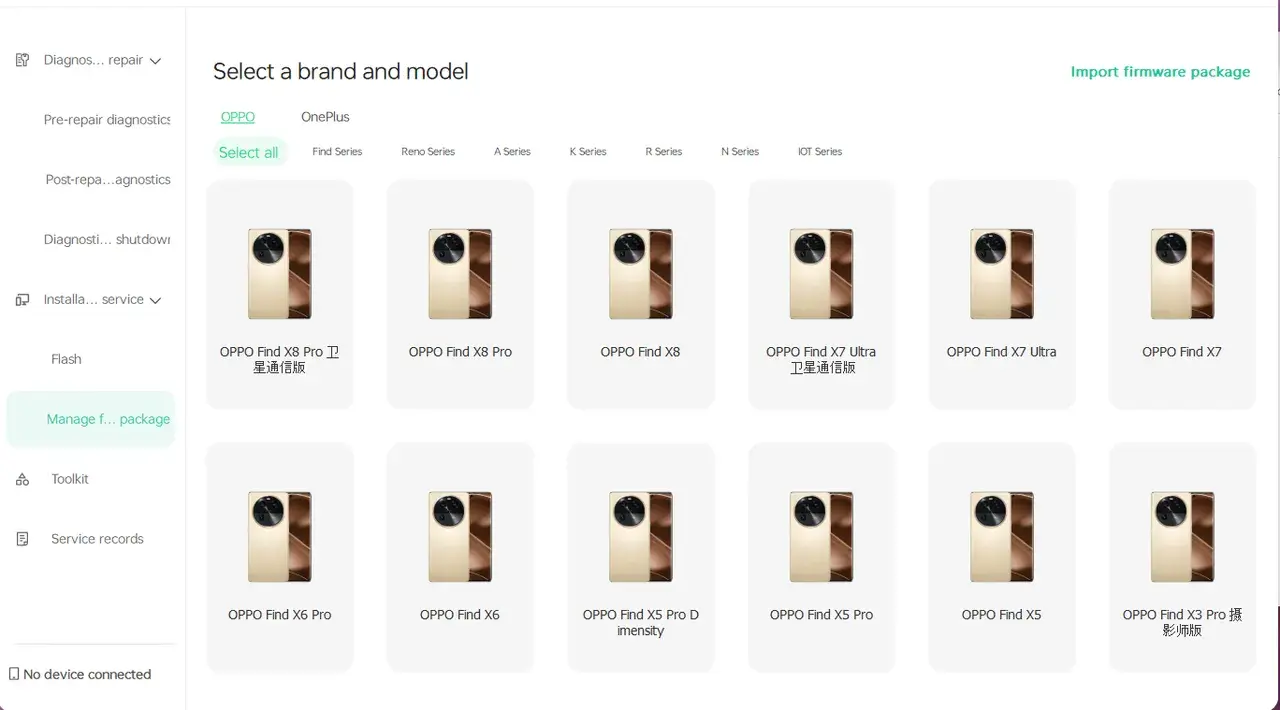Viewport: 1280px width, 710px height.
Task: Pick the OPPO Find X6 Pro thumbnail
Action: 280,537
